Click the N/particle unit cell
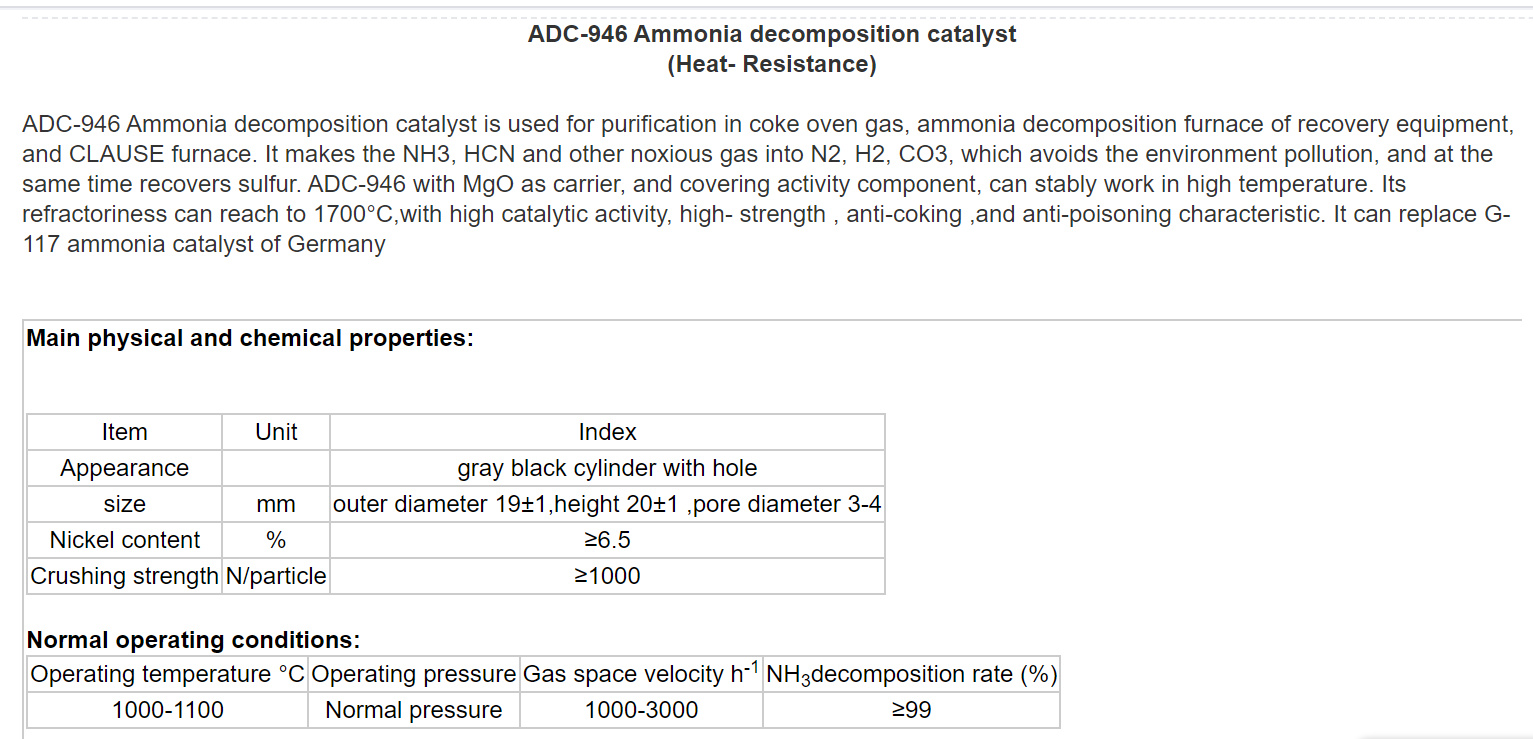The height and width of the screenshot is (739, 1533). [x=276, y=576]
